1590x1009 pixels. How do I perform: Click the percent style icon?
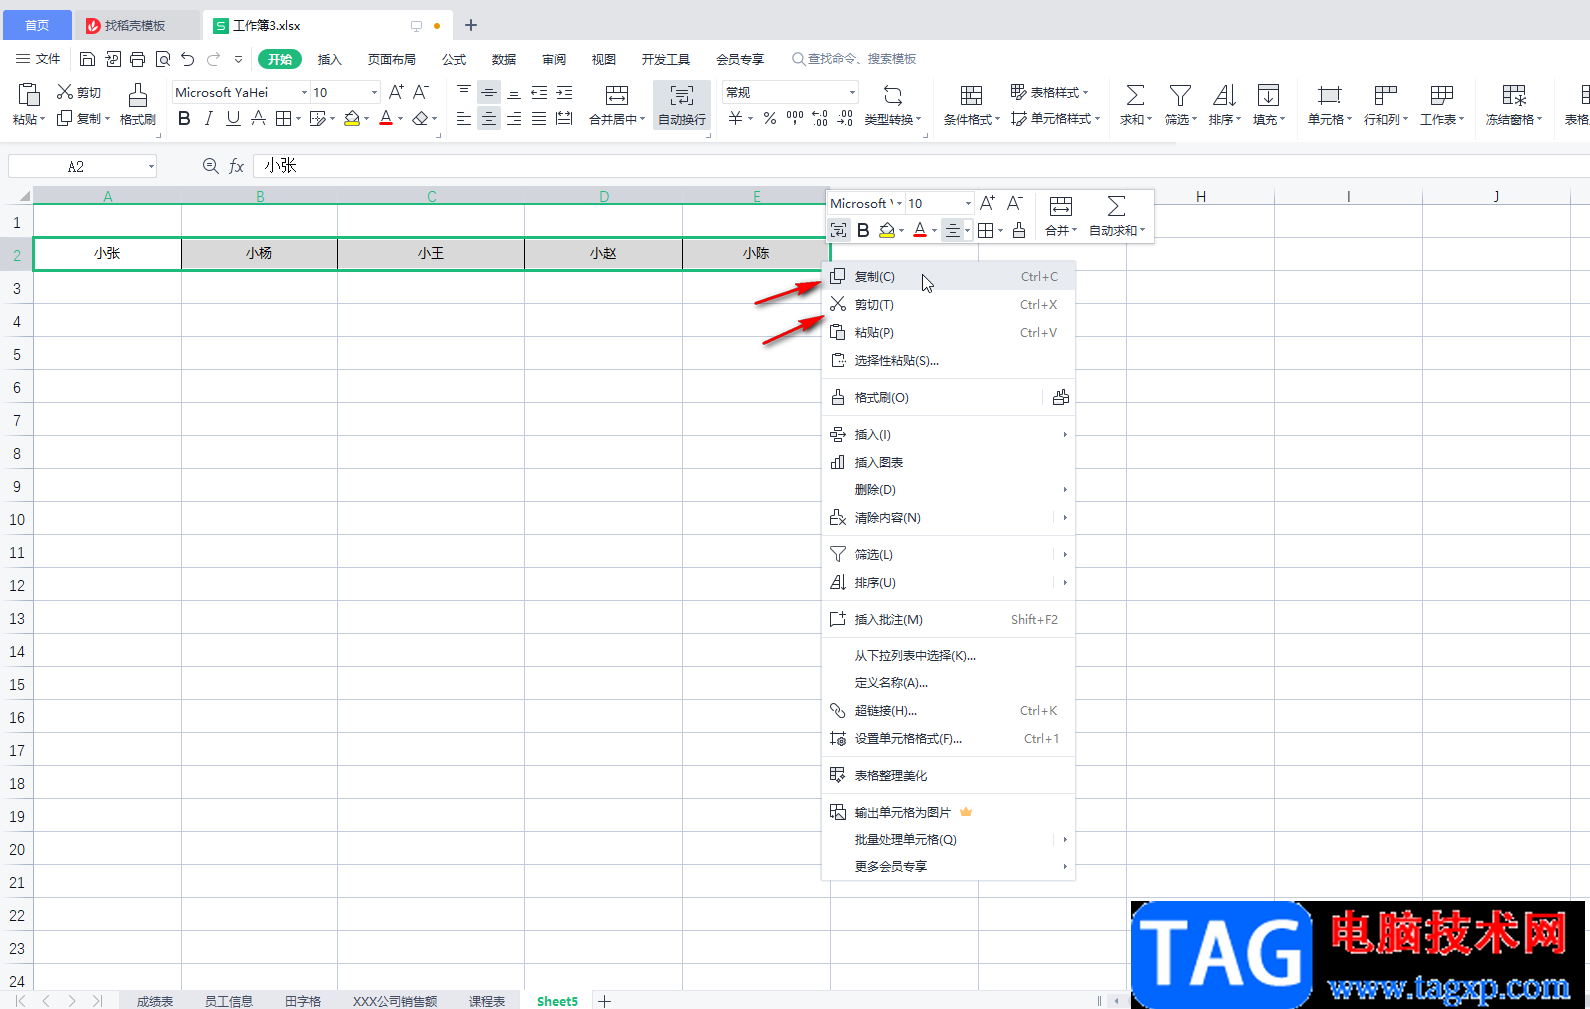coord(769,118)
